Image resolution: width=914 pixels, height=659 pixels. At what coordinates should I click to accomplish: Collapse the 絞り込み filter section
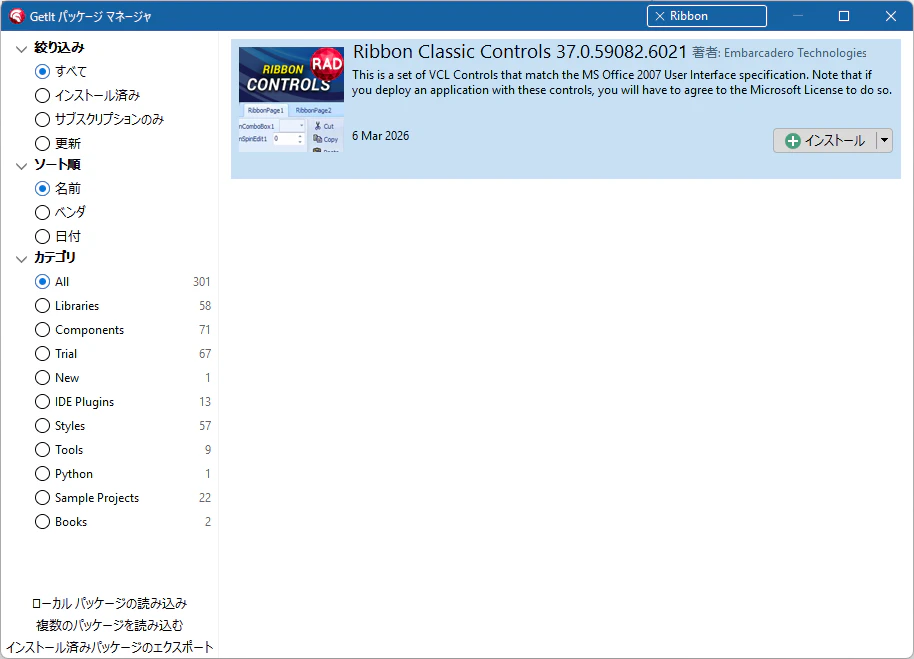point(22,49)
